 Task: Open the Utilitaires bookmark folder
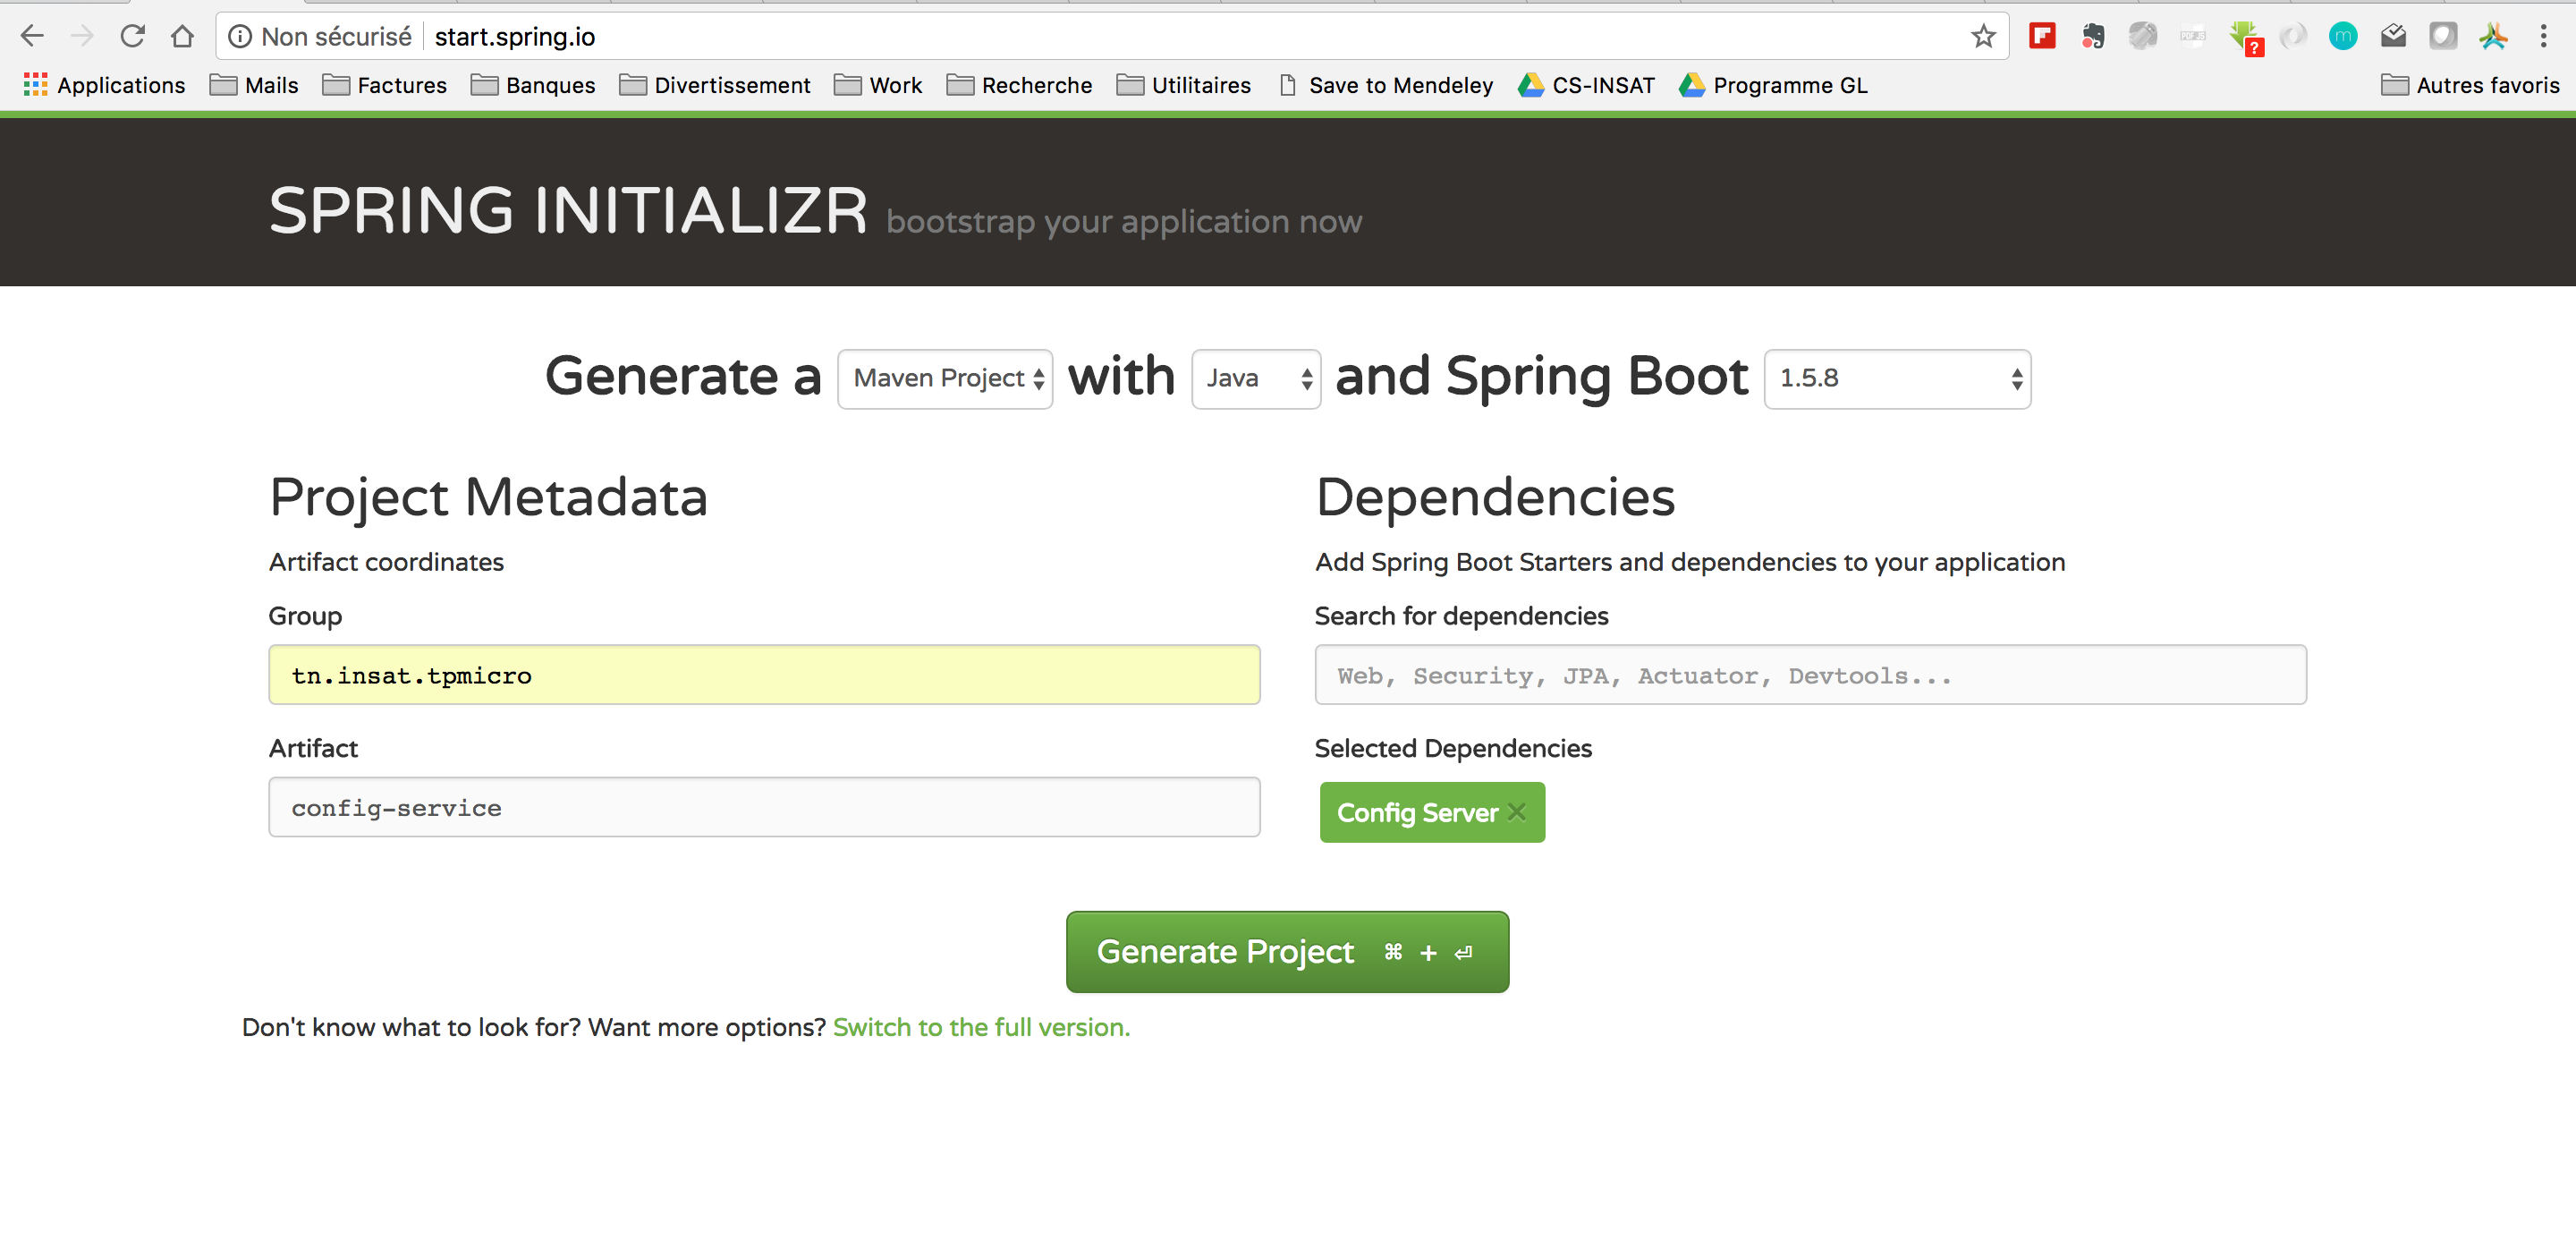[x=1184, y=85]
